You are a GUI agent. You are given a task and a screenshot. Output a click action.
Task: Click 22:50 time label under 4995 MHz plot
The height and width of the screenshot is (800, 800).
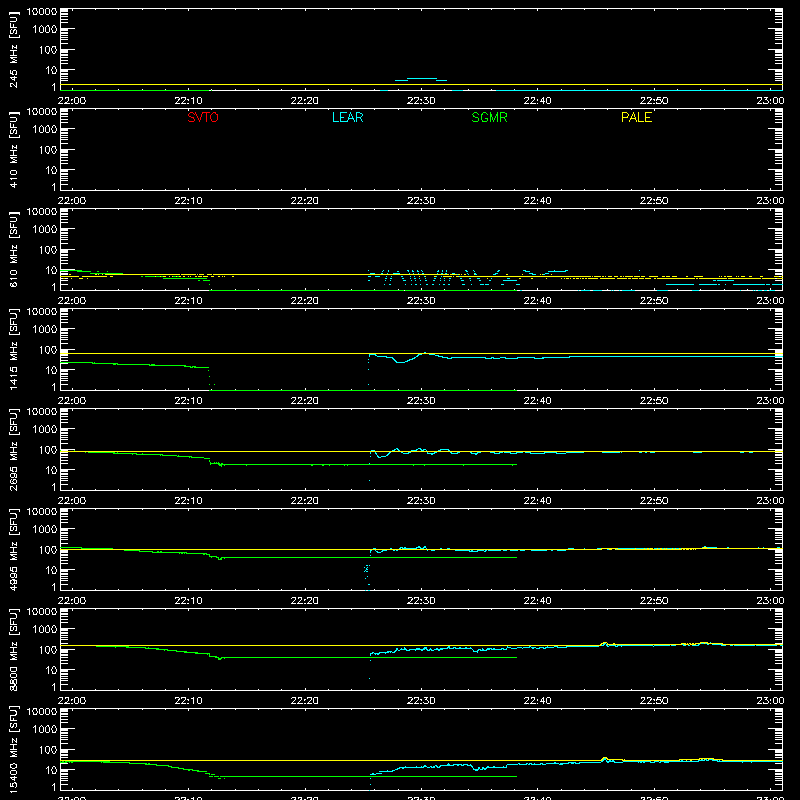pyautogui.click(x=654, y=601)
